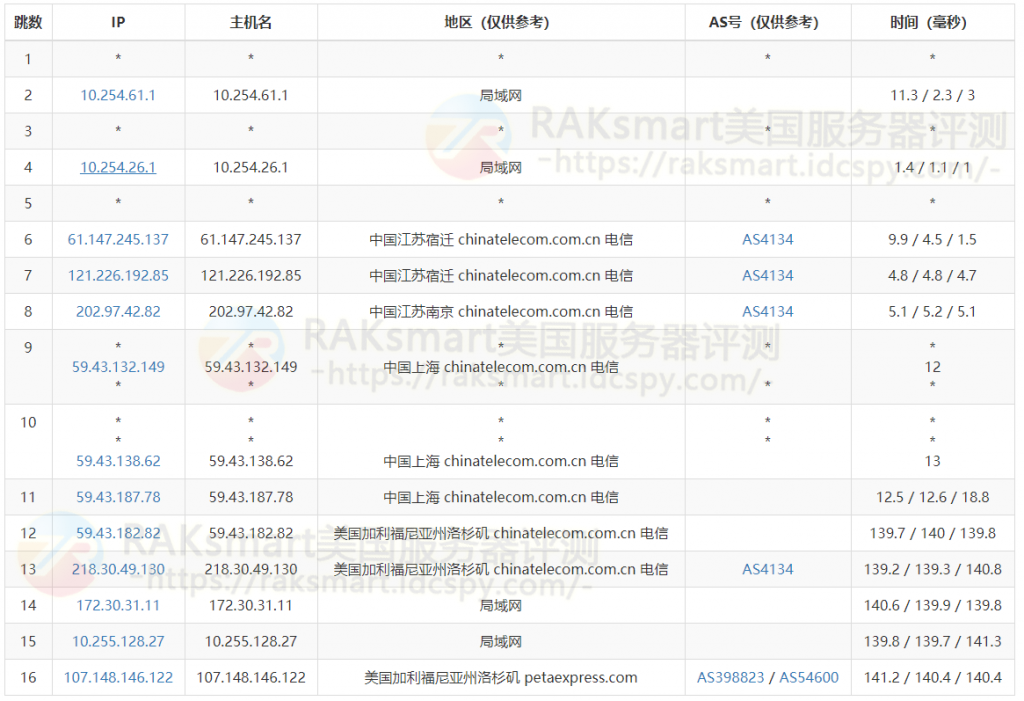
Task: Select time value 11.3 / 2.3 / 3
Action: [933, 95]
